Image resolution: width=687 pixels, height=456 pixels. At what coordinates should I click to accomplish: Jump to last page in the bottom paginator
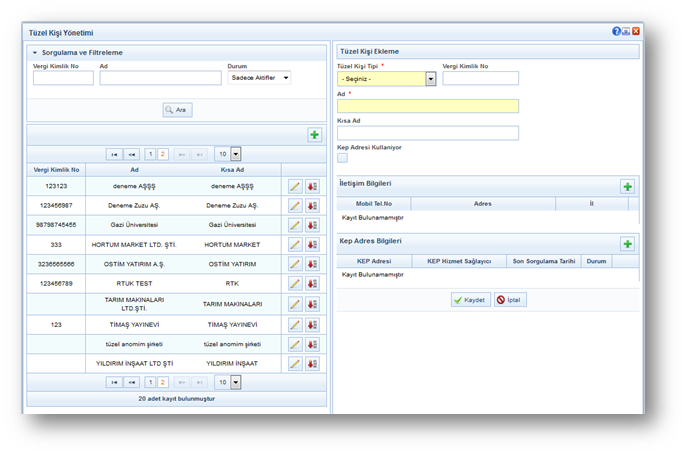199,382
